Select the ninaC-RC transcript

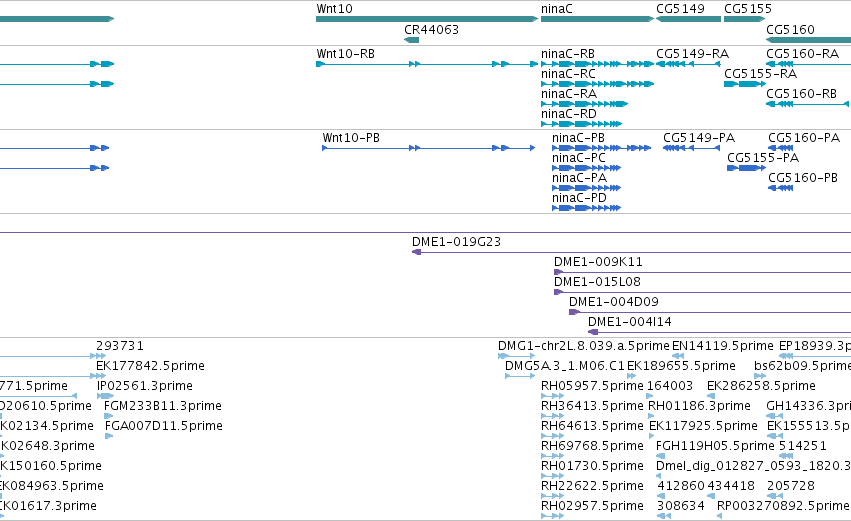click(x=598, y=84)
